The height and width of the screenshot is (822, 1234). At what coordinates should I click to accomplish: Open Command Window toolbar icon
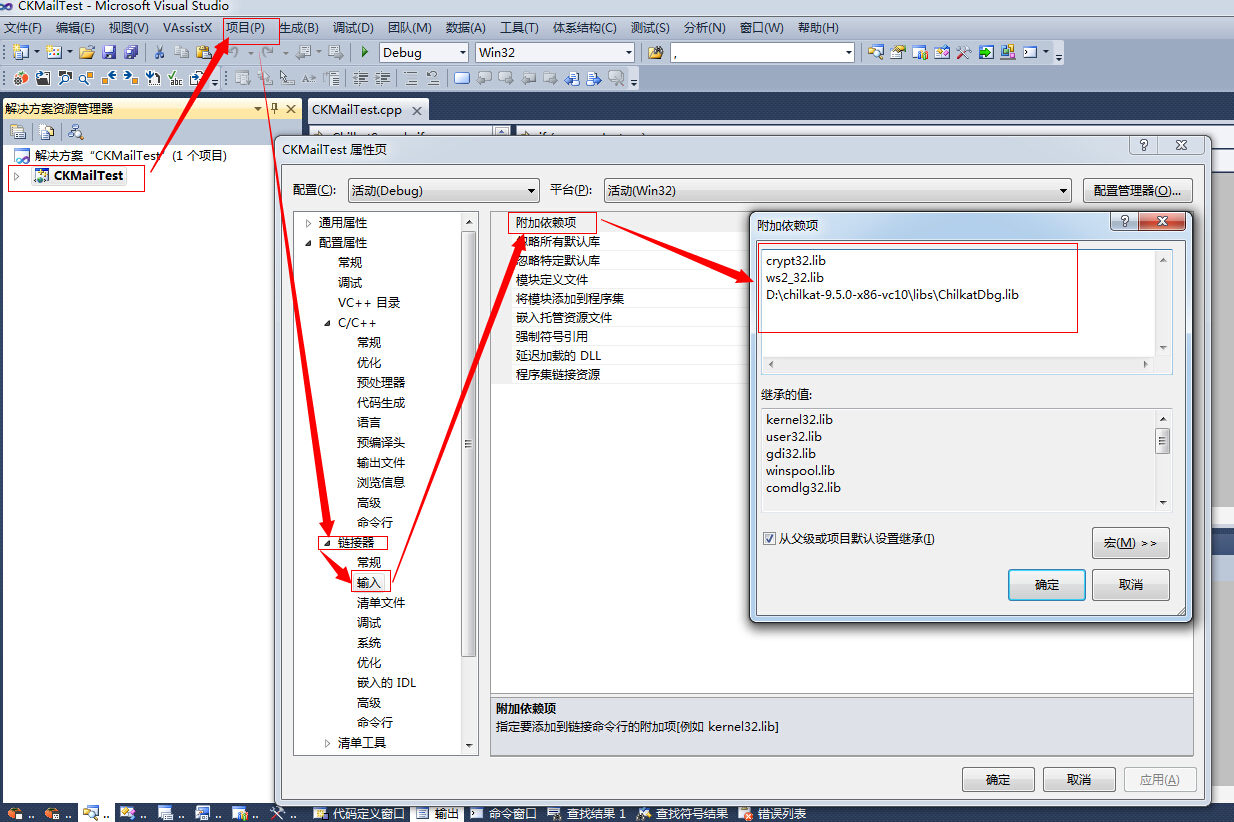tap(1030, 52)
